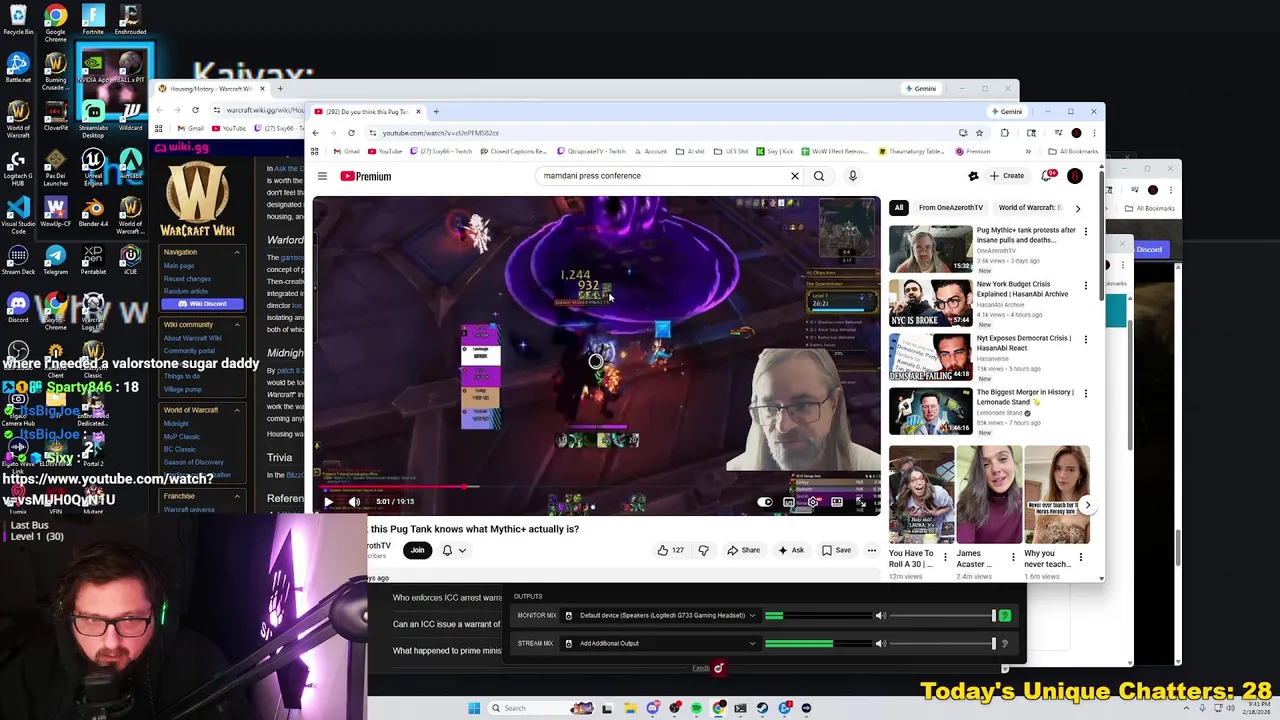Select the World of Warcraft chip
This screenshot has height=720, width=1280.
1030,208
